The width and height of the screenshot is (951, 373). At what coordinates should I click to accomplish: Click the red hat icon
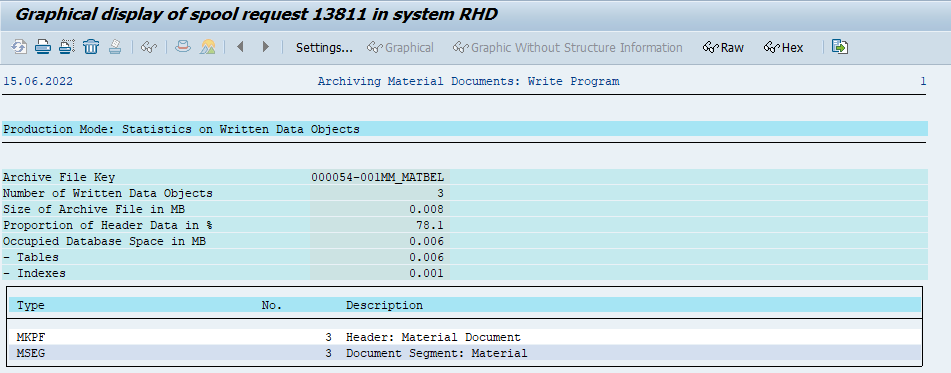point(183,47)
